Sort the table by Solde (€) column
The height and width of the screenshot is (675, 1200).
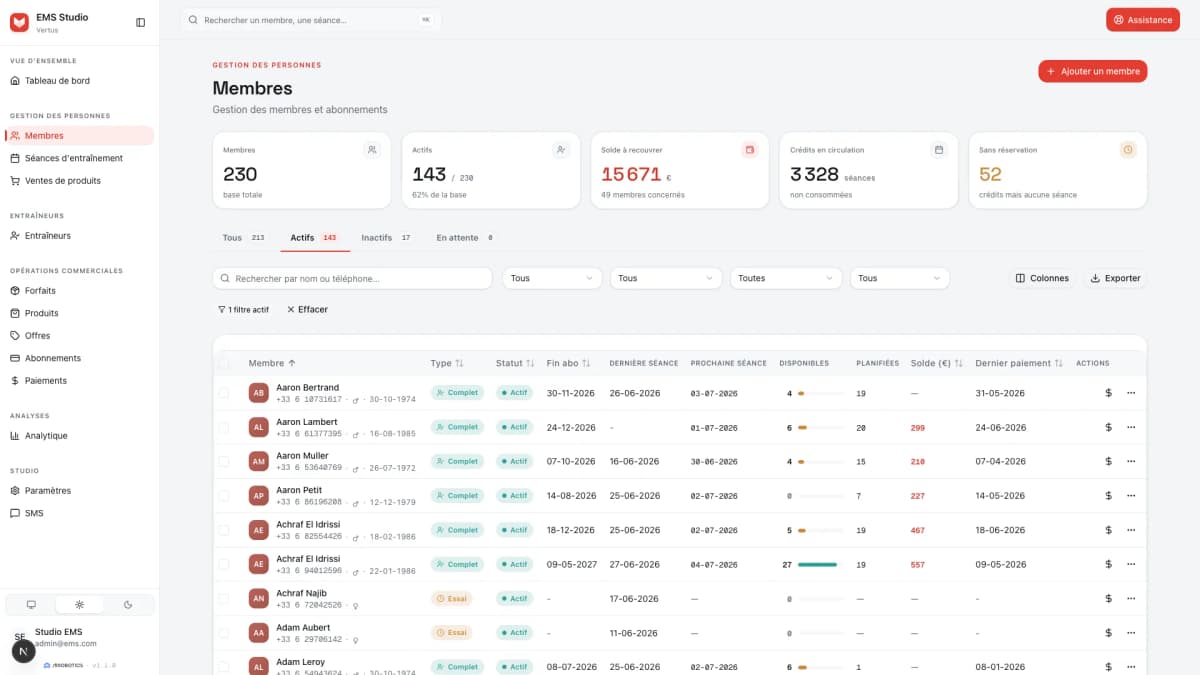point(937,363)
